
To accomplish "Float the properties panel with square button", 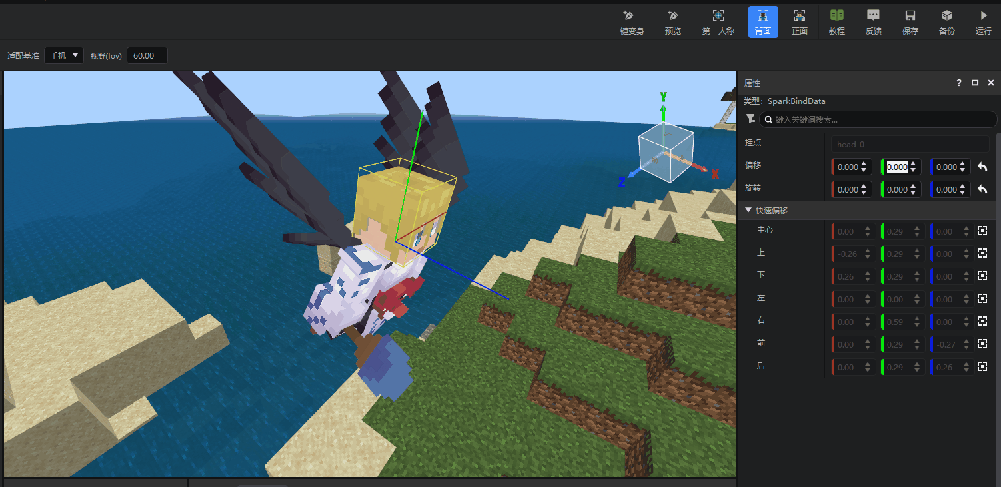I will 975,83.
